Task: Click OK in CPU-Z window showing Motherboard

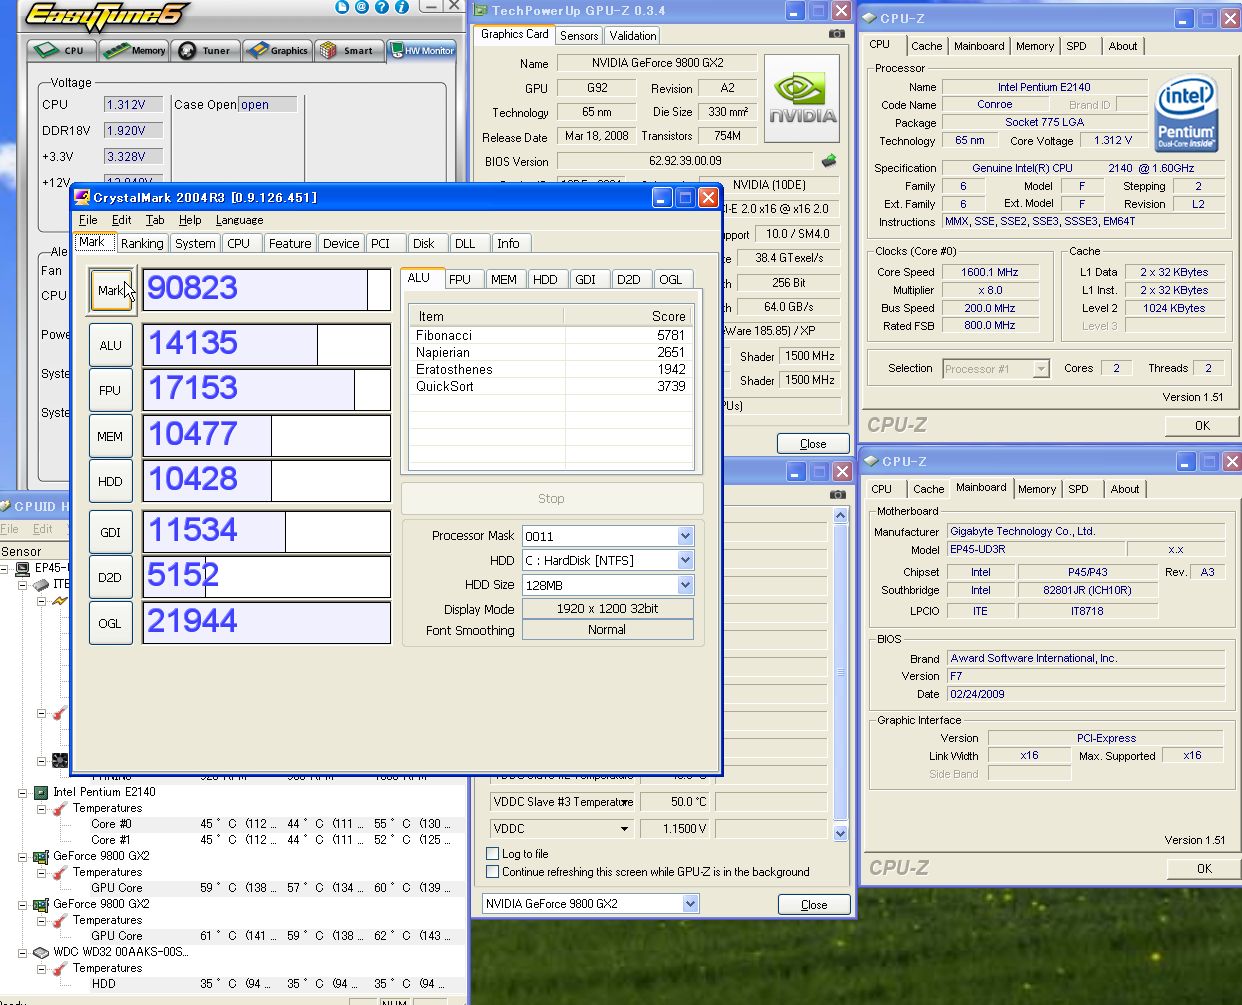Action: coord(1204,868)
